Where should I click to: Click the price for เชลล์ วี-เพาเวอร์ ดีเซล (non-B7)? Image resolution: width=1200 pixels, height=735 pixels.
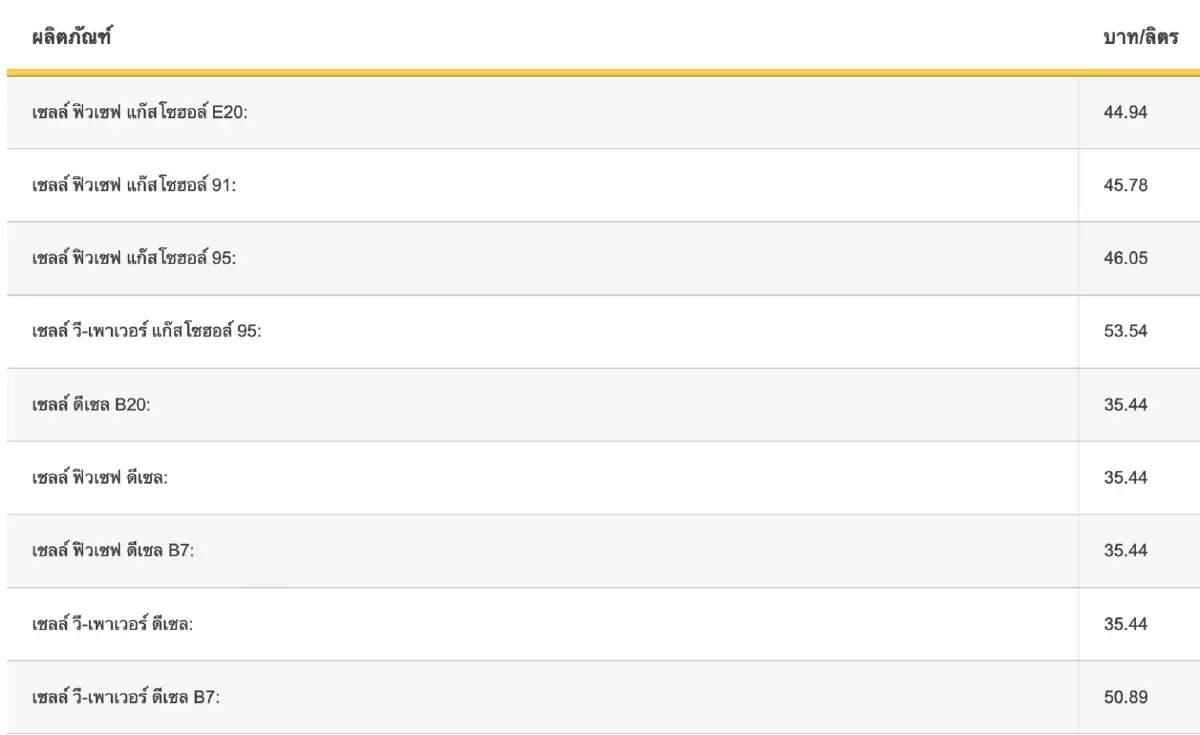coord(1125,624)
